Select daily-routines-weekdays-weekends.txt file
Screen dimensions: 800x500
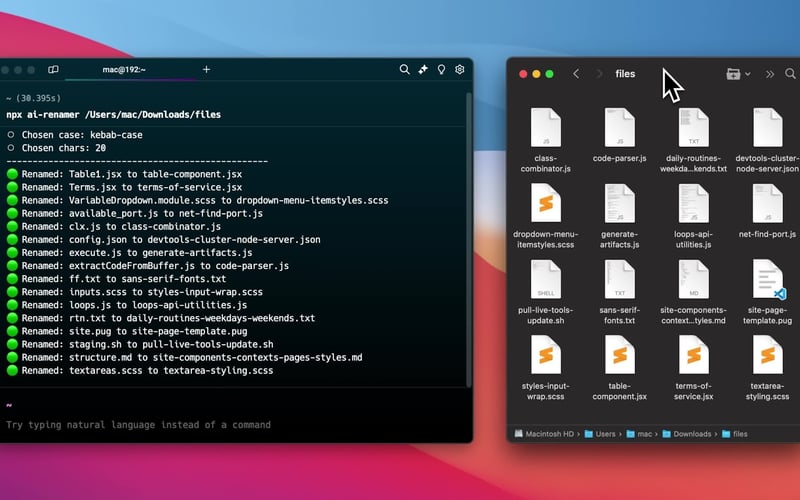693,140
